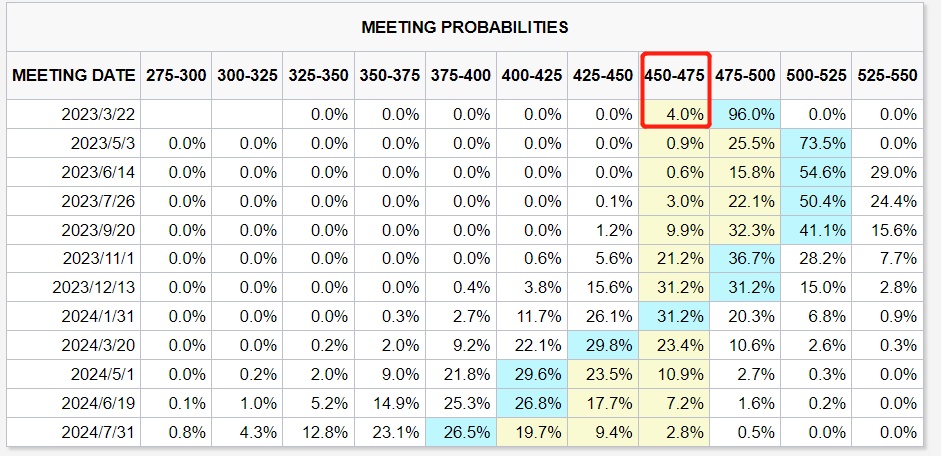Image resolution: width=941 pixels, height=456 pixels.
Task: Select the 475-500 column header
Action: click(745, 76)
